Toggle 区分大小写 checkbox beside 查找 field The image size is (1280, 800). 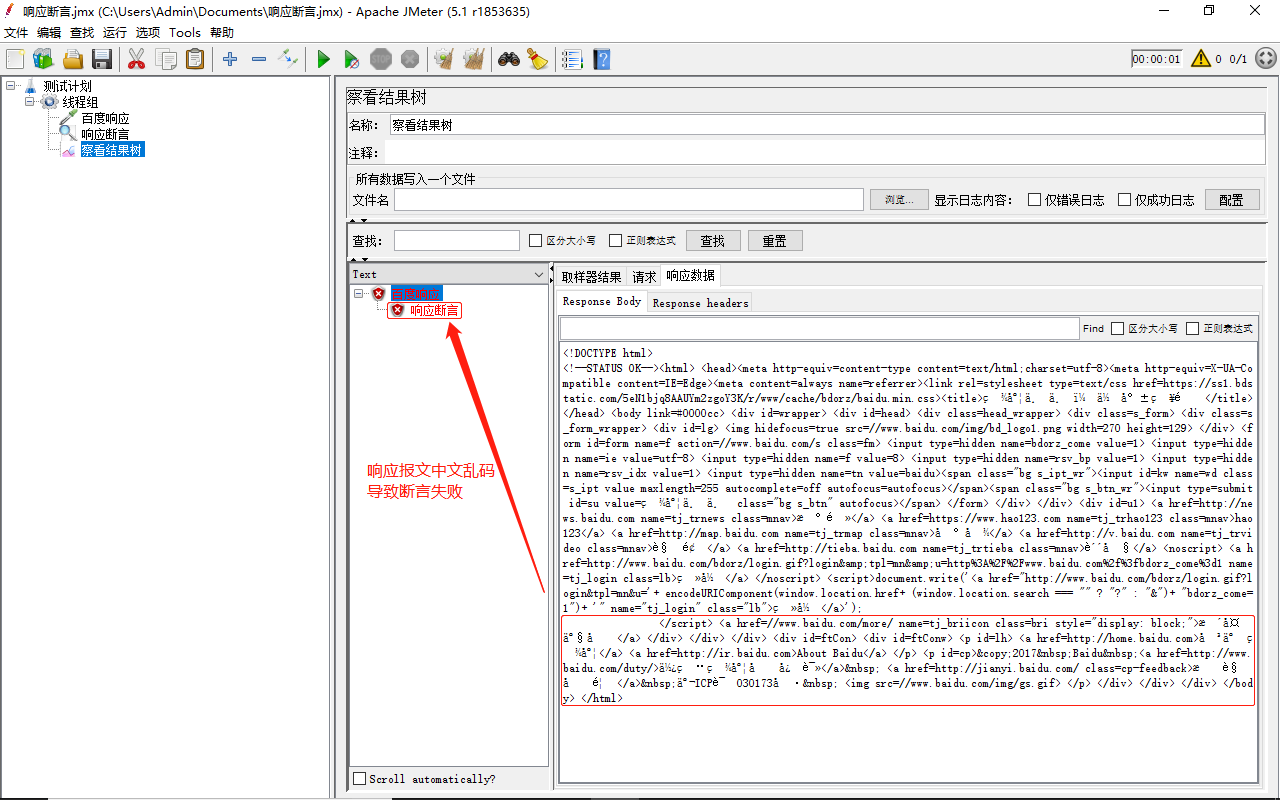click(x=535, y=240)
